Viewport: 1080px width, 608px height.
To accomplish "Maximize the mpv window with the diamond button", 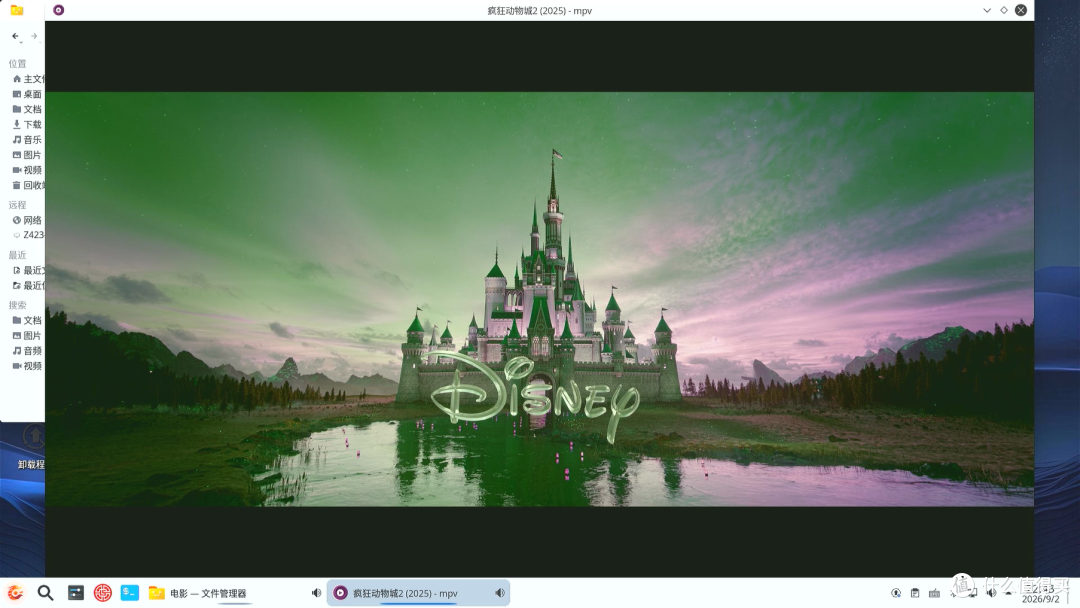I will [1004, 10].
